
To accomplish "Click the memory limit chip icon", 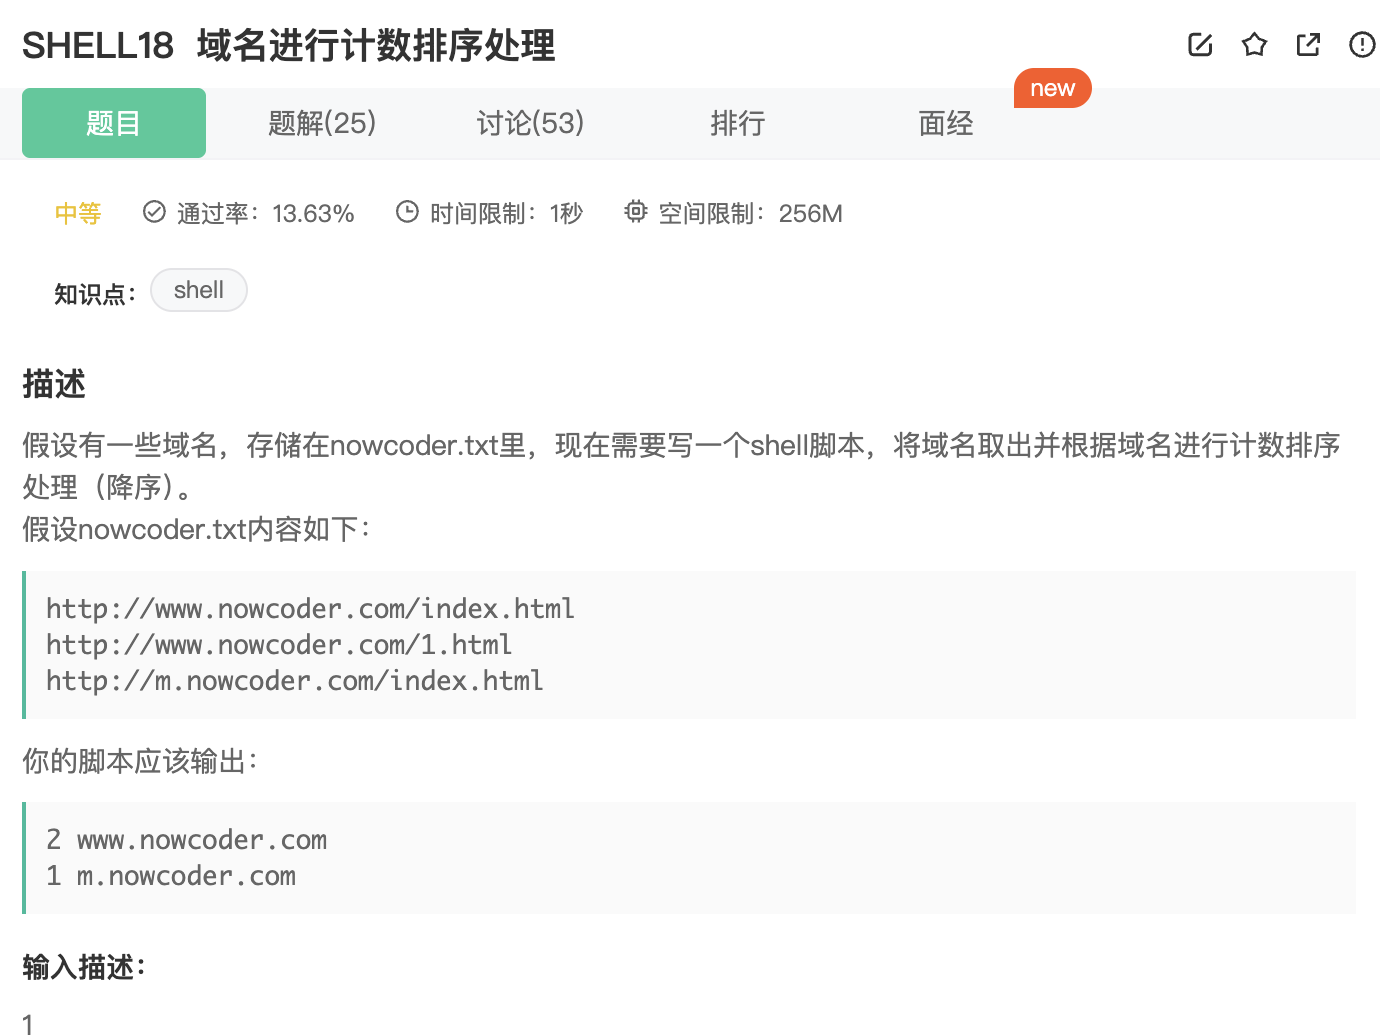I will point(635,212).
